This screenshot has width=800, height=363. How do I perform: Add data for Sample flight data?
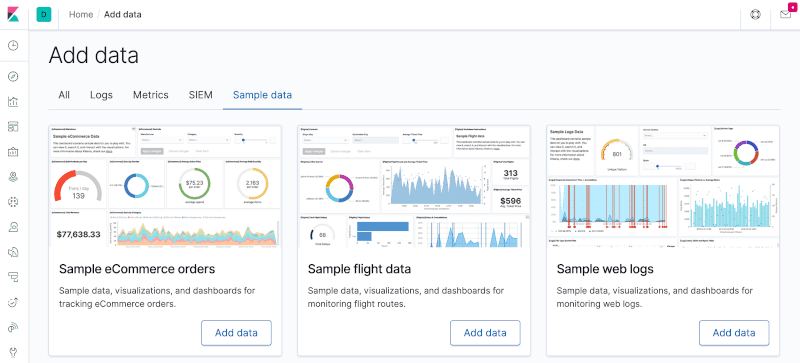coord(485,333)
